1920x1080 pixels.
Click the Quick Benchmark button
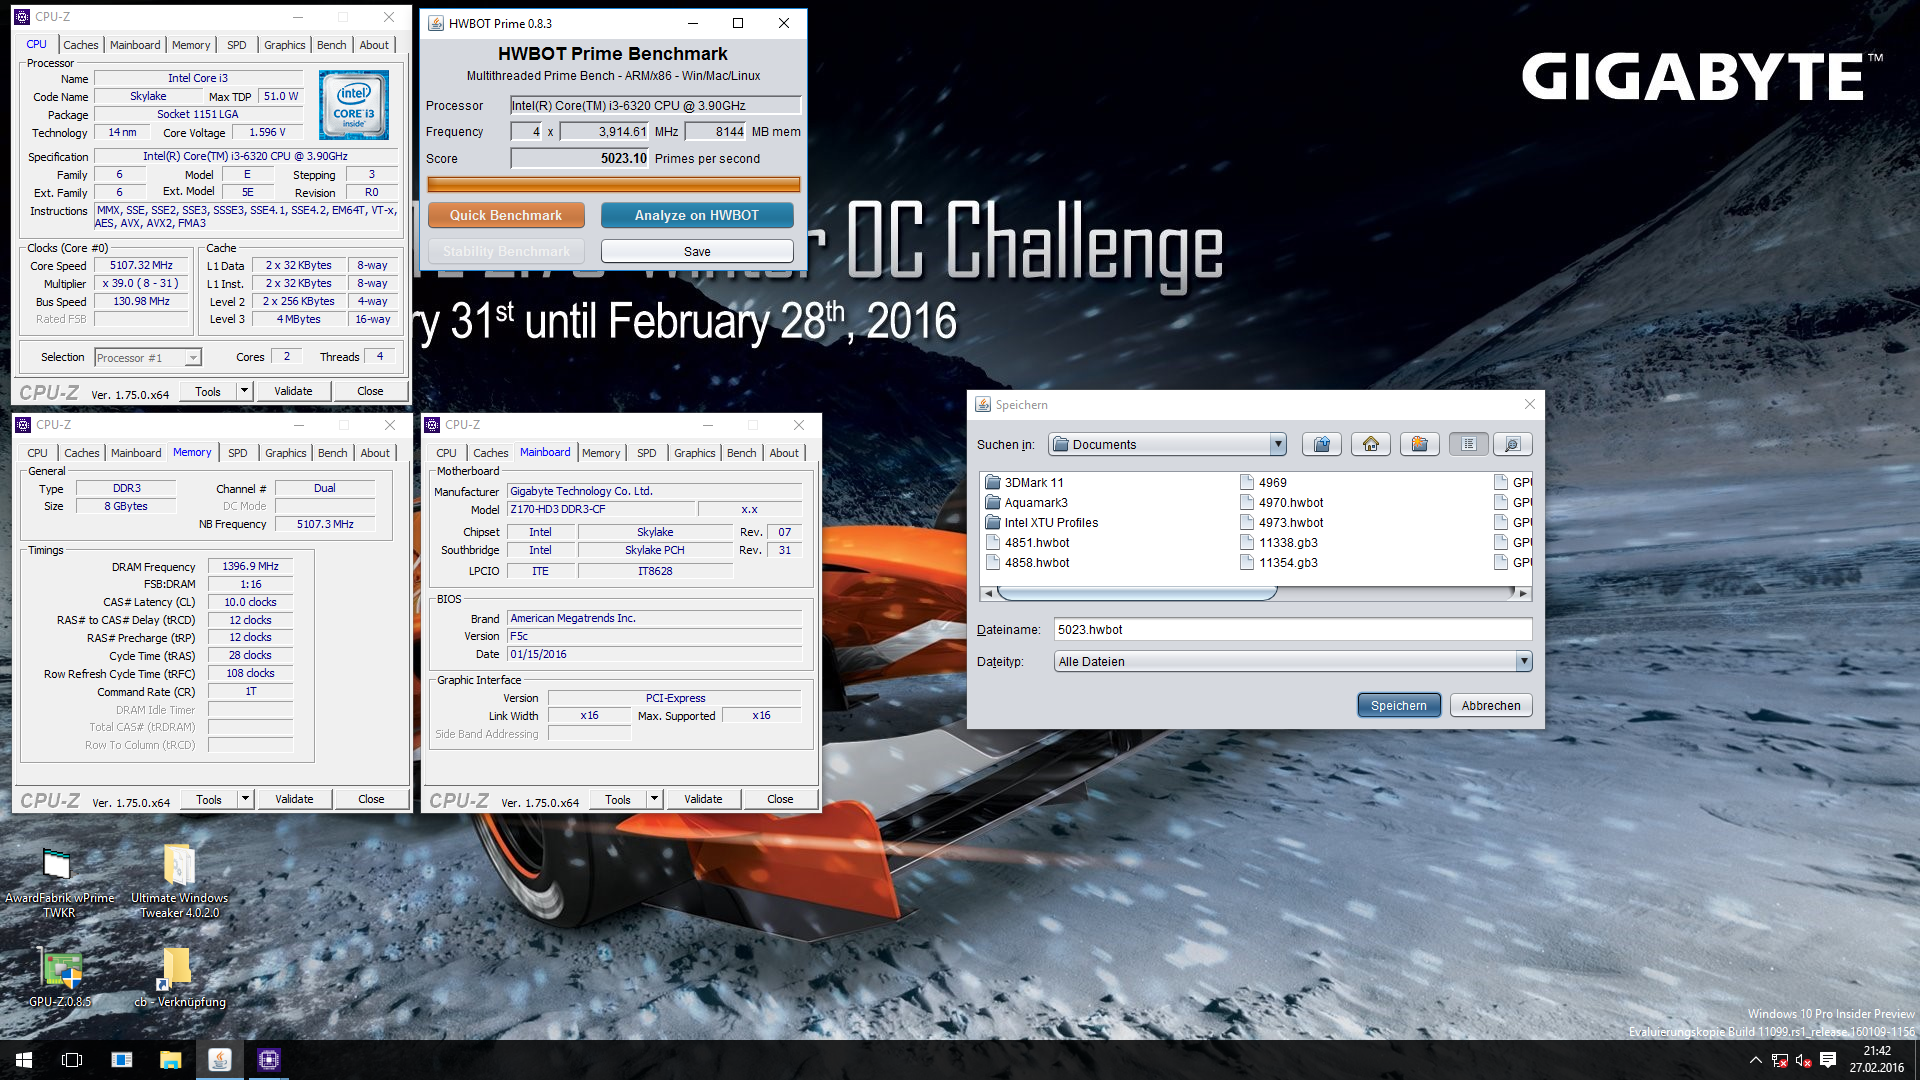coord(506,215)
